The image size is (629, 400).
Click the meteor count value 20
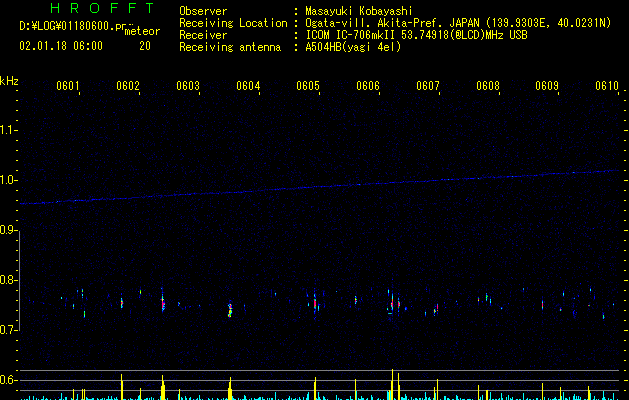click(x=145, y=46)
